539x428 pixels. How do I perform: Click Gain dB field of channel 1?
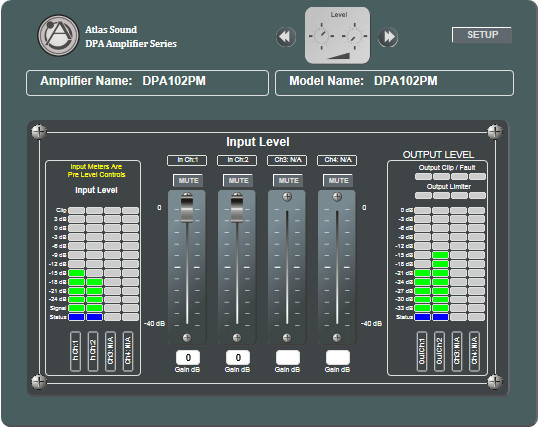click(188, 358)
